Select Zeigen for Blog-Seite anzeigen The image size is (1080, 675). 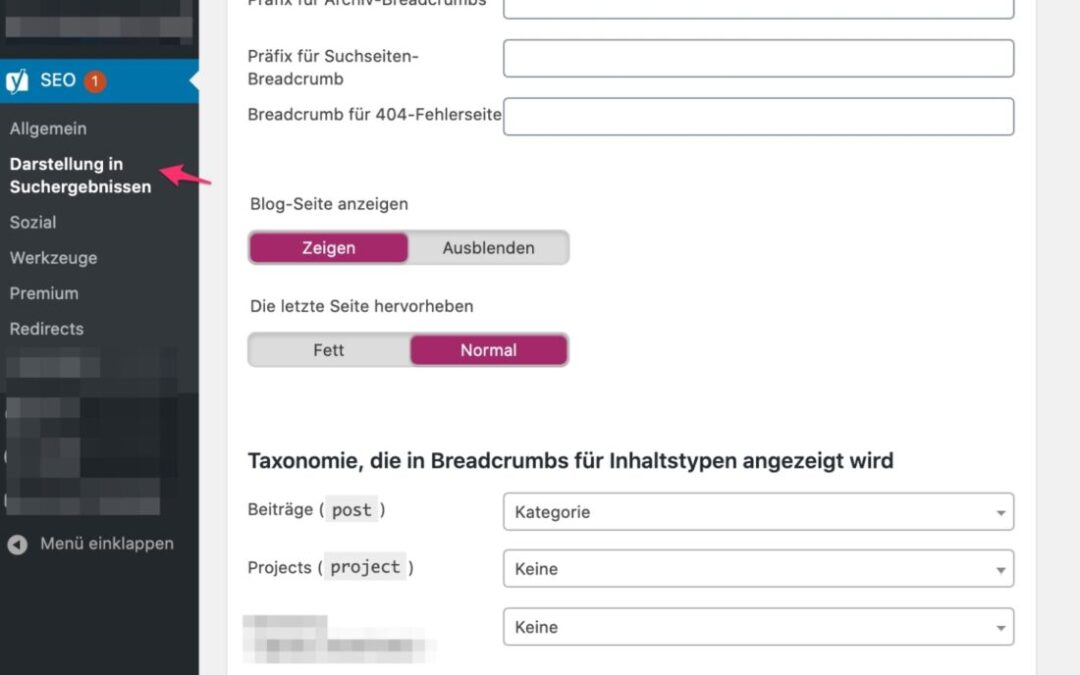[x=329, y=248]
